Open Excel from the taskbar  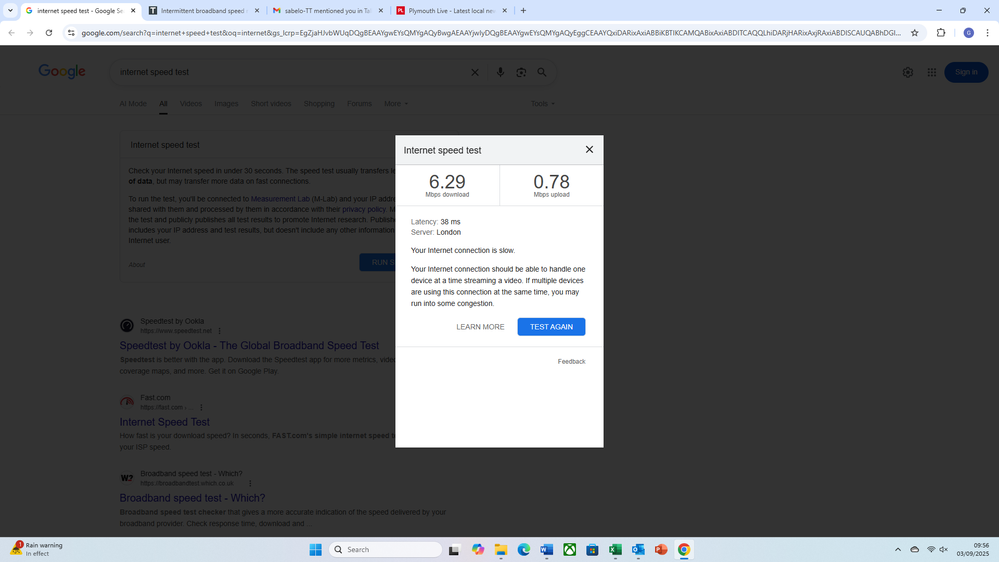[x=615, y=550]
